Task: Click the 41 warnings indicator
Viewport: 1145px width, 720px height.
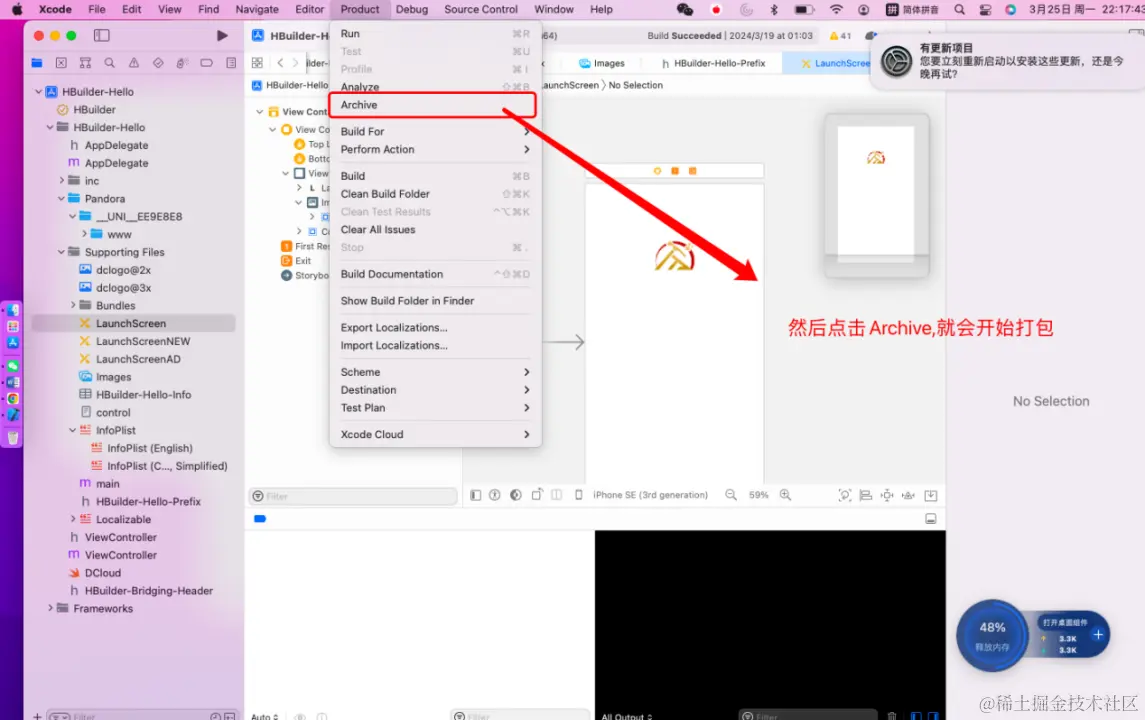Action: pyautogui.click(x=840, y=36)
